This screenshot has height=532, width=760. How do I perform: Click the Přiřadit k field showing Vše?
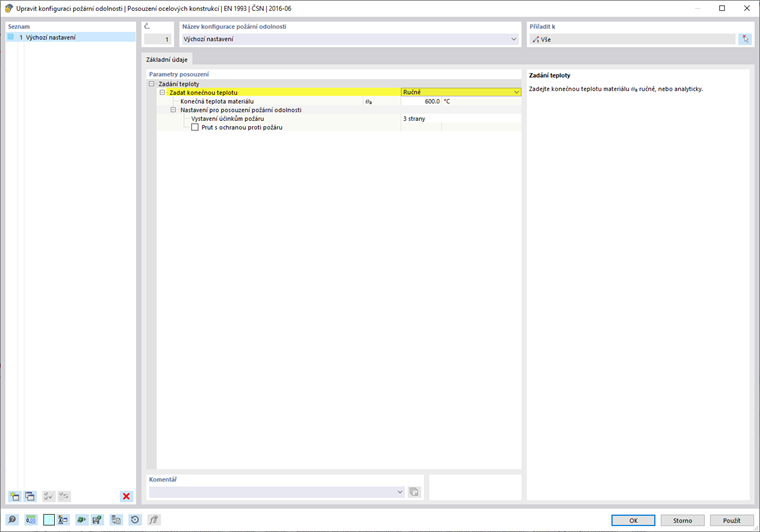(x=633, y=39)
